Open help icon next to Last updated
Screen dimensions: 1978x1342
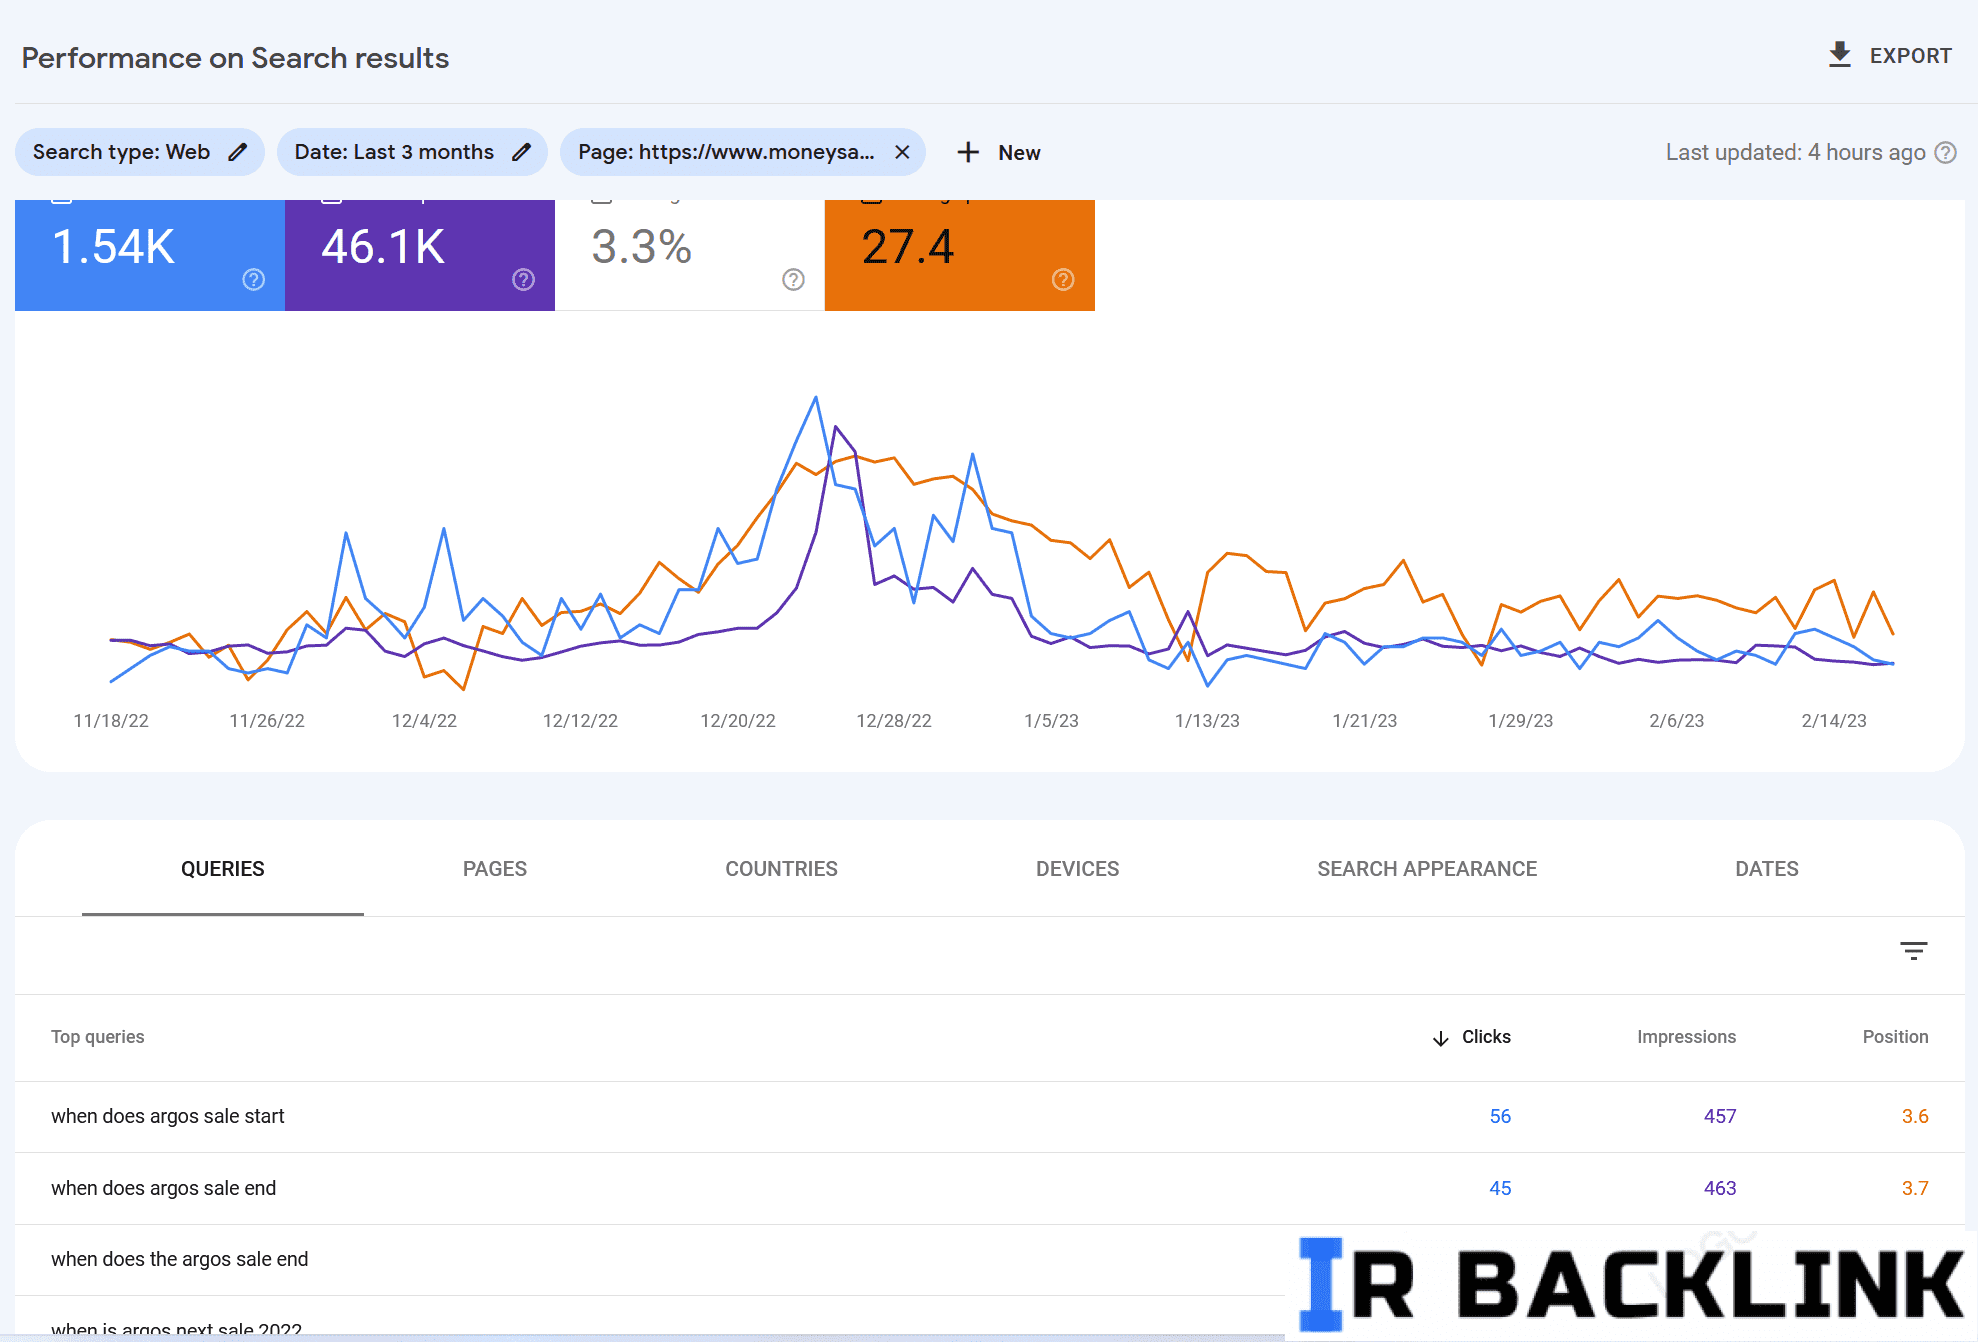[1945, 152]
